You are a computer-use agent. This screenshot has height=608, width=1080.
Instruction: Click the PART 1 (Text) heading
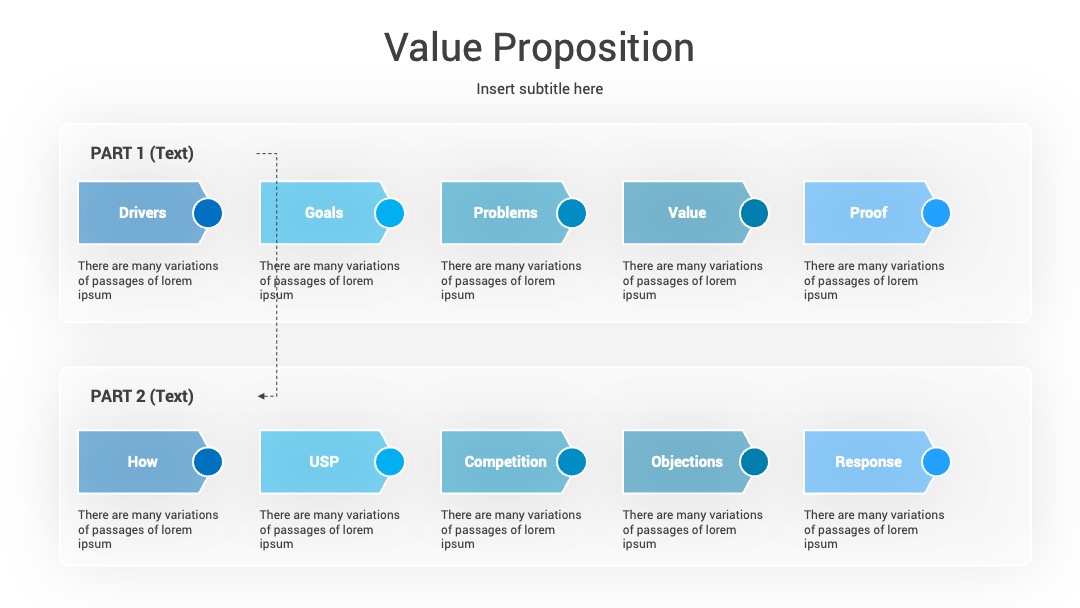click(x=142, y=153)
